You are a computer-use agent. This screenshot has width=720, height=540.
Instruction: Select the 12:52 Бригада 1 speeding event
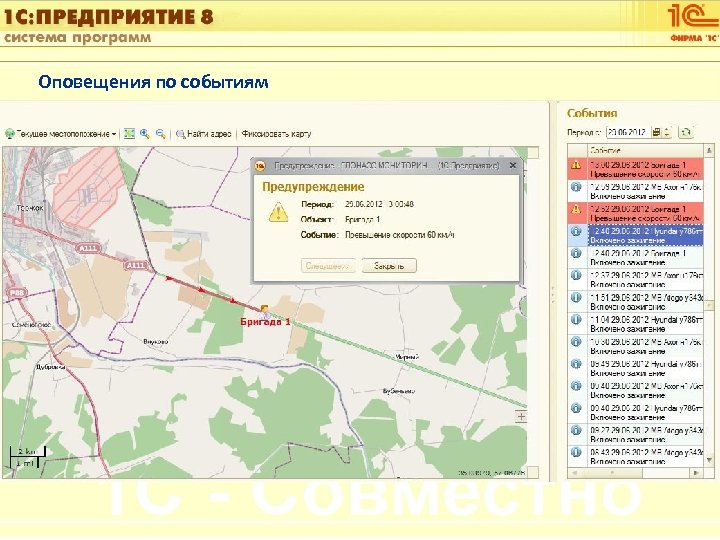pyautogui.click(x=635, y=213)
